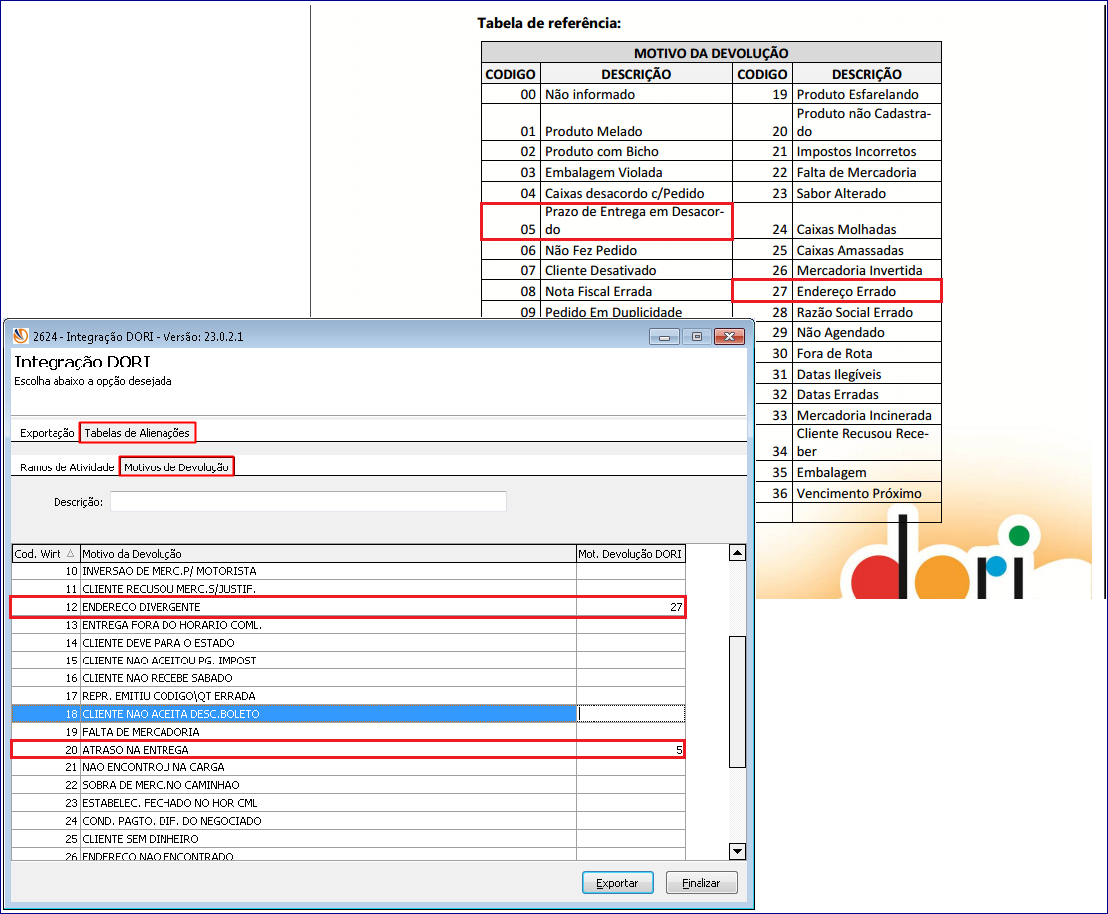The image size is (1108, 914).
Task: Click 'Razão Social Errado' in reference table
Action: coord(854,312)
